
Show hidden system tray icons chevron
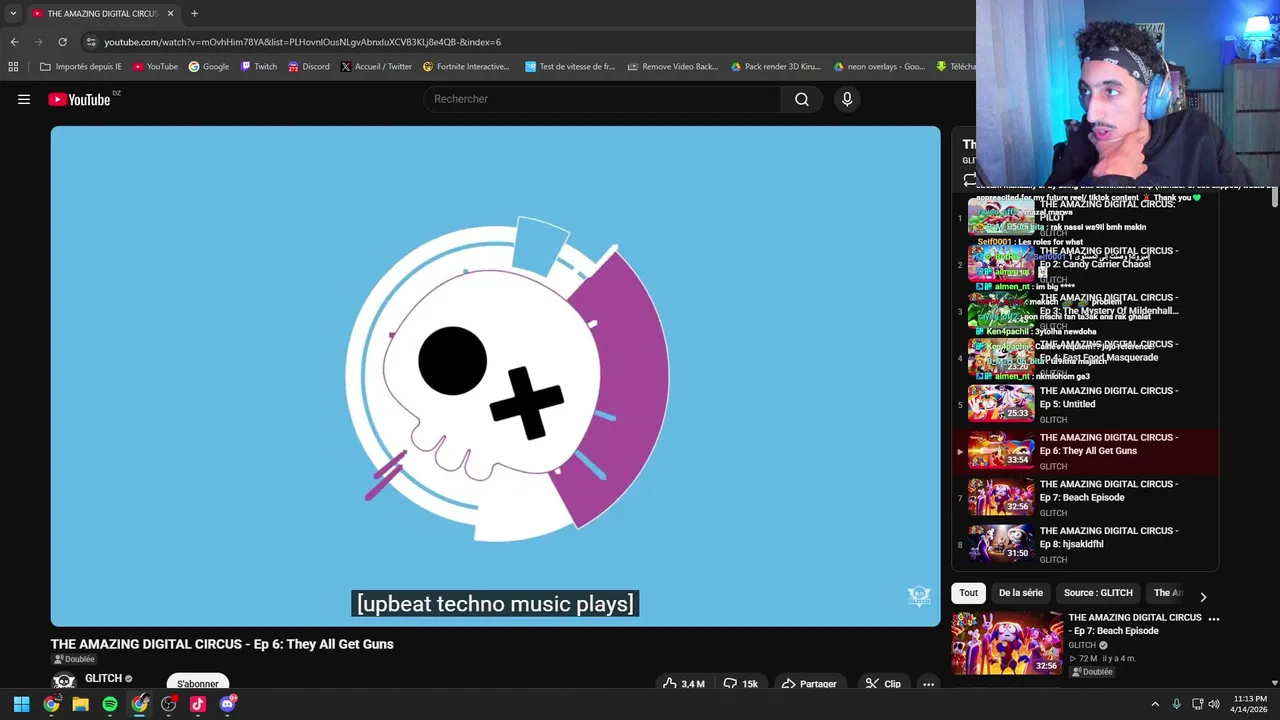pyautogui.click(x=1155, y=704)
